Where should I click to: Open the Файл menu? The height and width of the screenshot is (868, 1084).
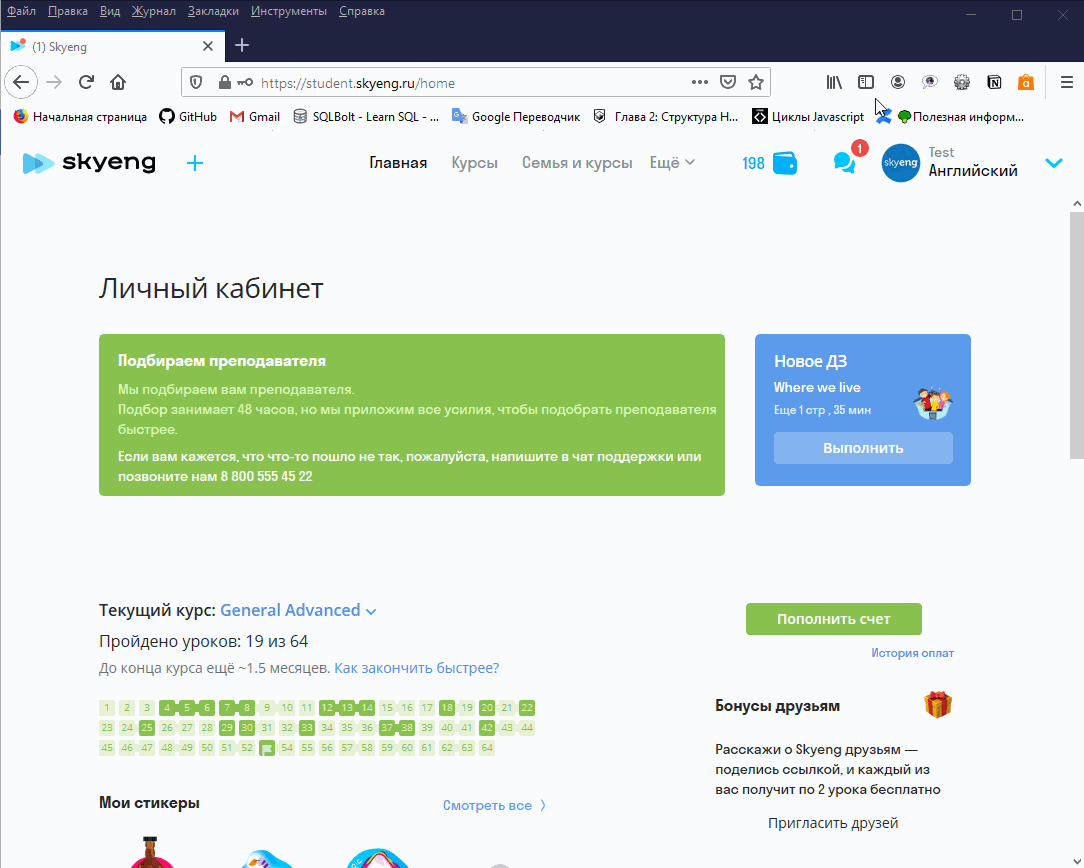tap(21, 11)
